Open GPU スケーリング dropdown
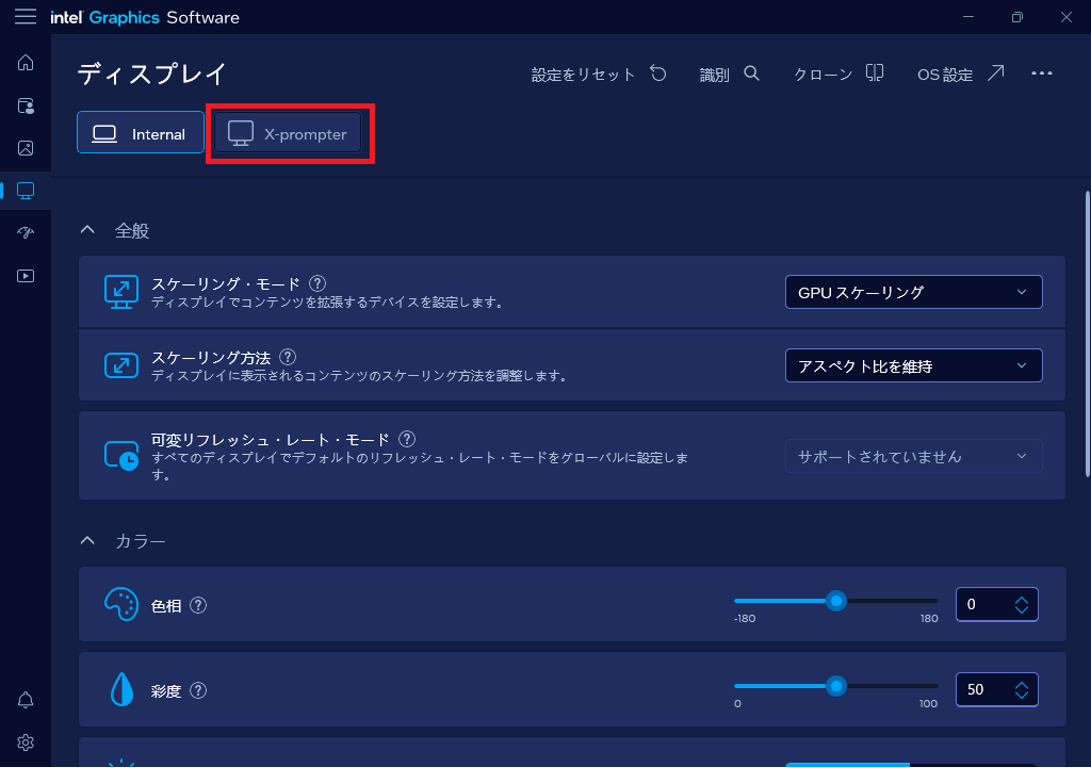Viewport: 1091px width, 768px height. (914, 292)
